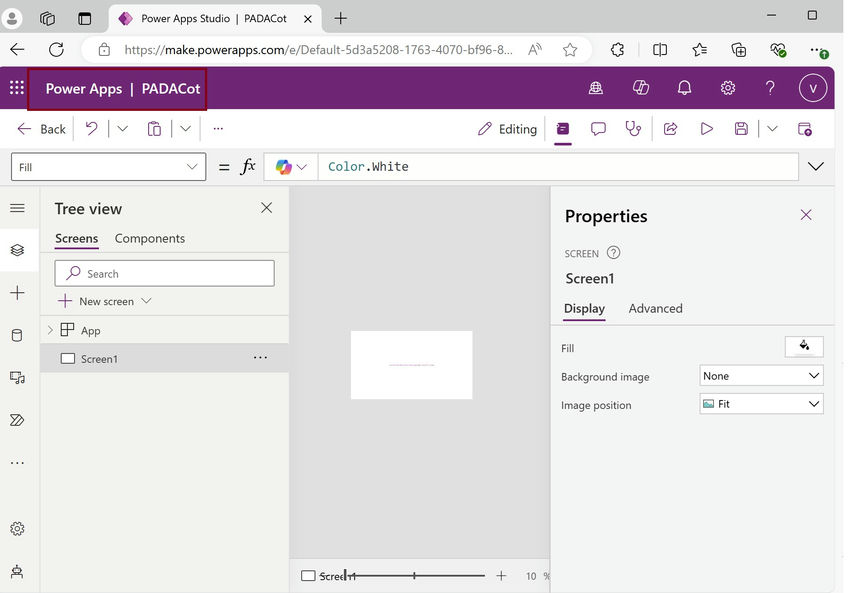This screenshot has width=850, height=593.
Task: Open the help question mark icon
Action: (770, 88)
